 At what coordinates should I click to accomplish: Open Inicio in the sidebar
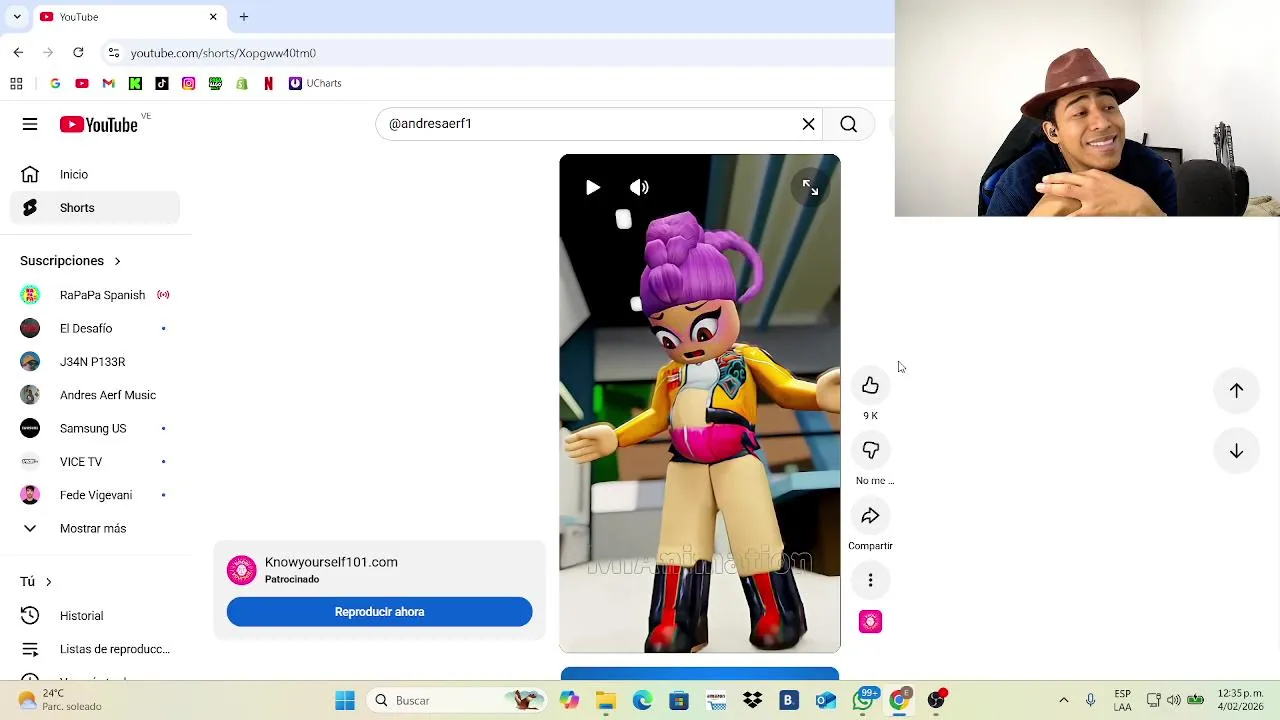tap(96, 174)
